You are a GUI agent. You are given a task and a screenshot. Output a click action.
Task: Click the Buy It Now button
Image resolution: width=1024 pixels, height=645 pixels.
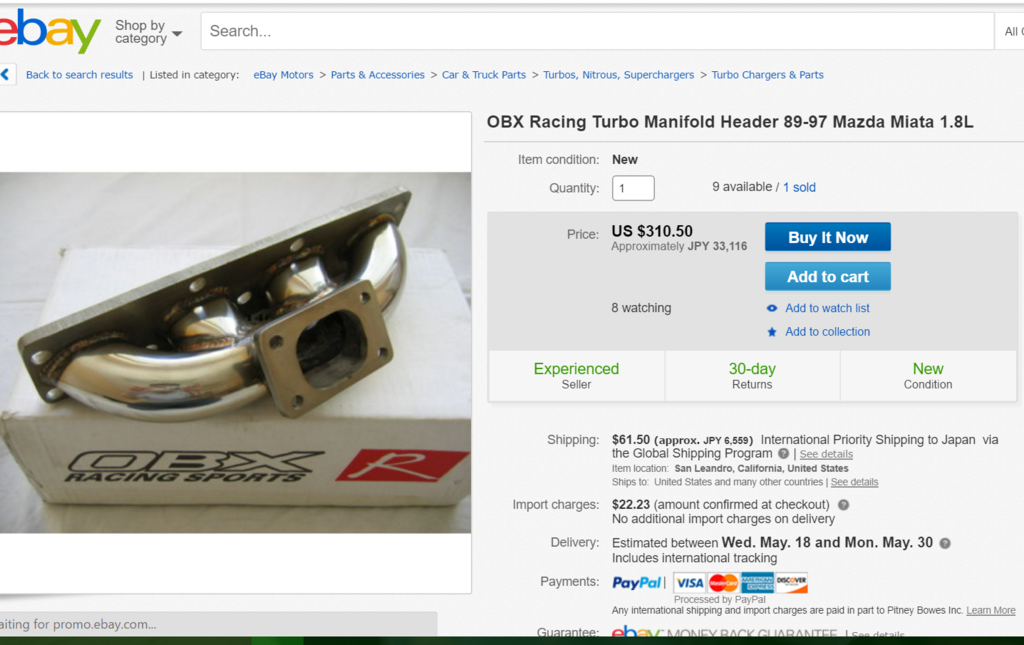pos(827,237)
